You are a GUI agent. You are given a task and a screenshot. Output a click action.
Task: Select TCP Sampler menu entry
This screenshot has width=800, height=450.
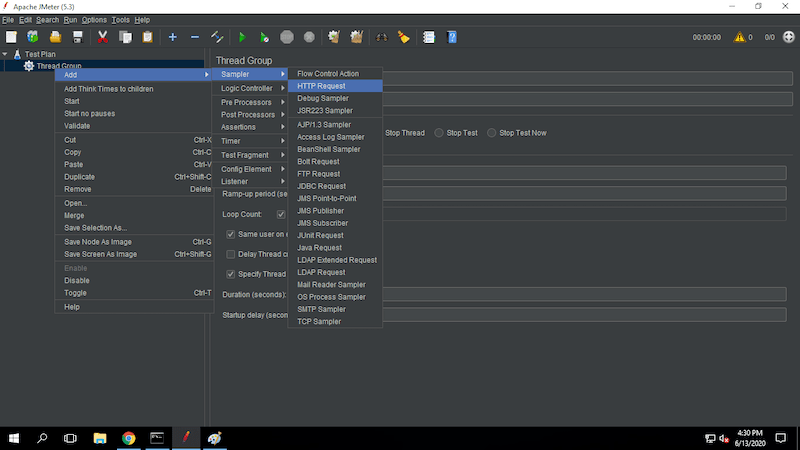[335, 321]
